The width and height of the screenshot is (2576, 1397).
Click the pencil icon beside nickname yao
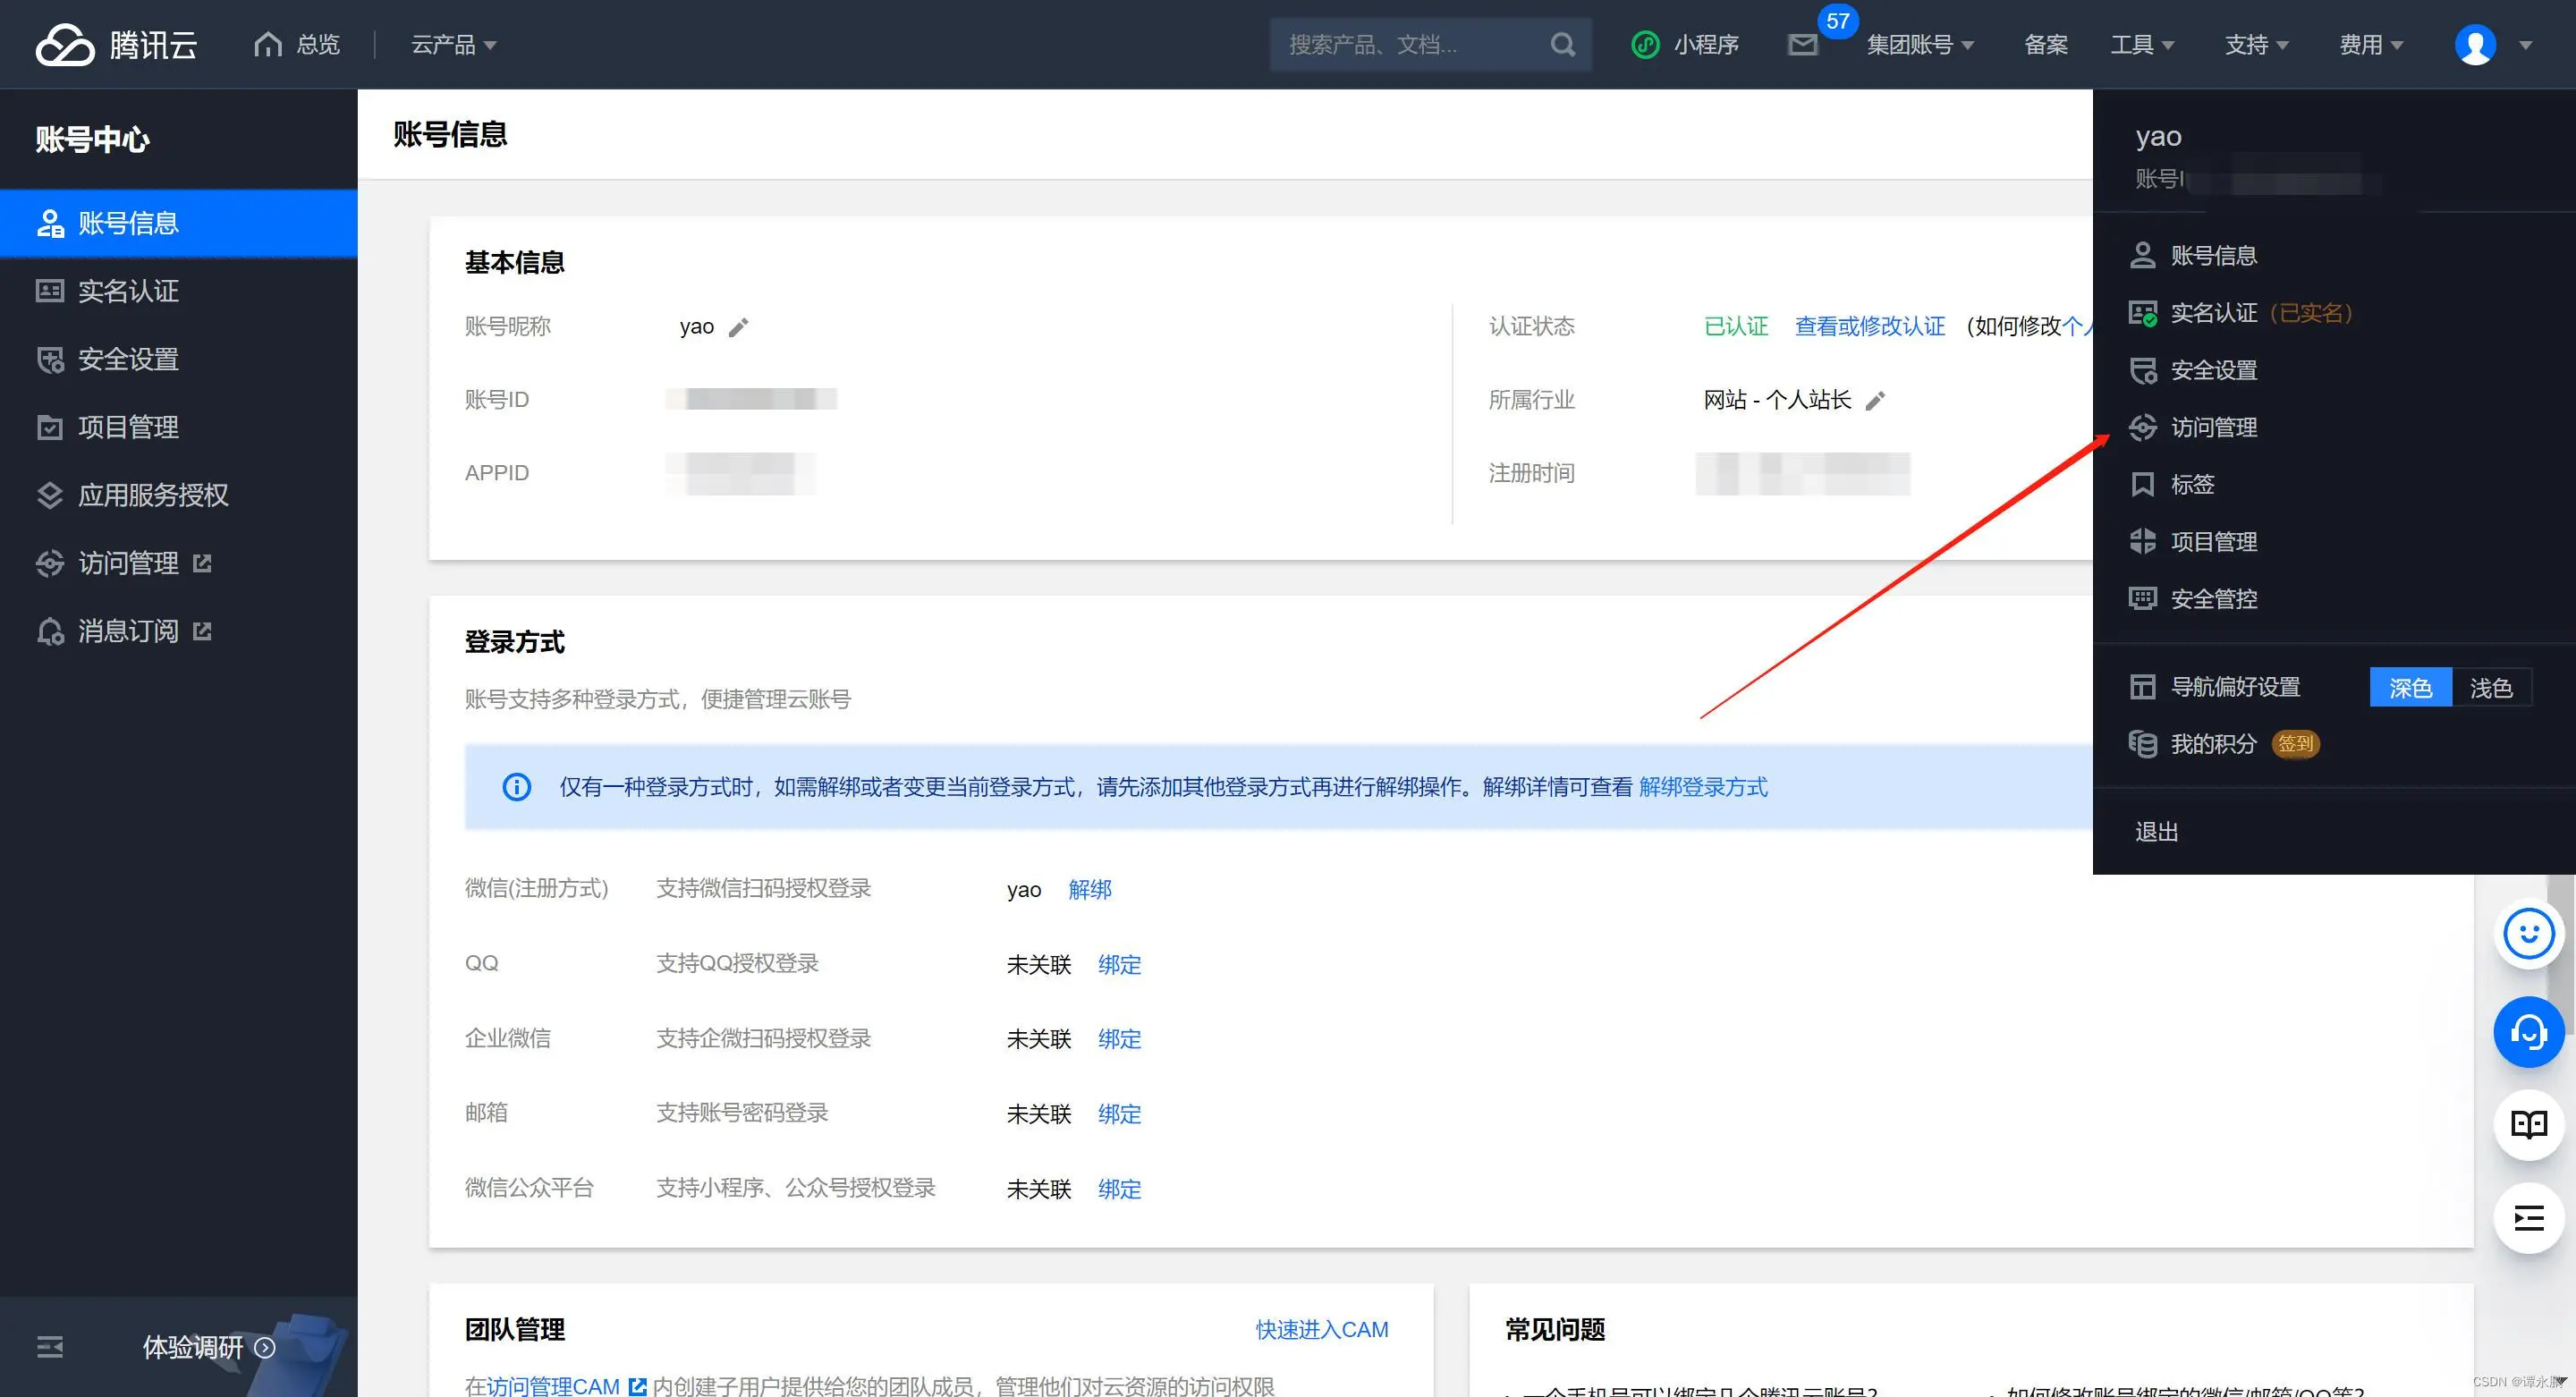[738, 327]
